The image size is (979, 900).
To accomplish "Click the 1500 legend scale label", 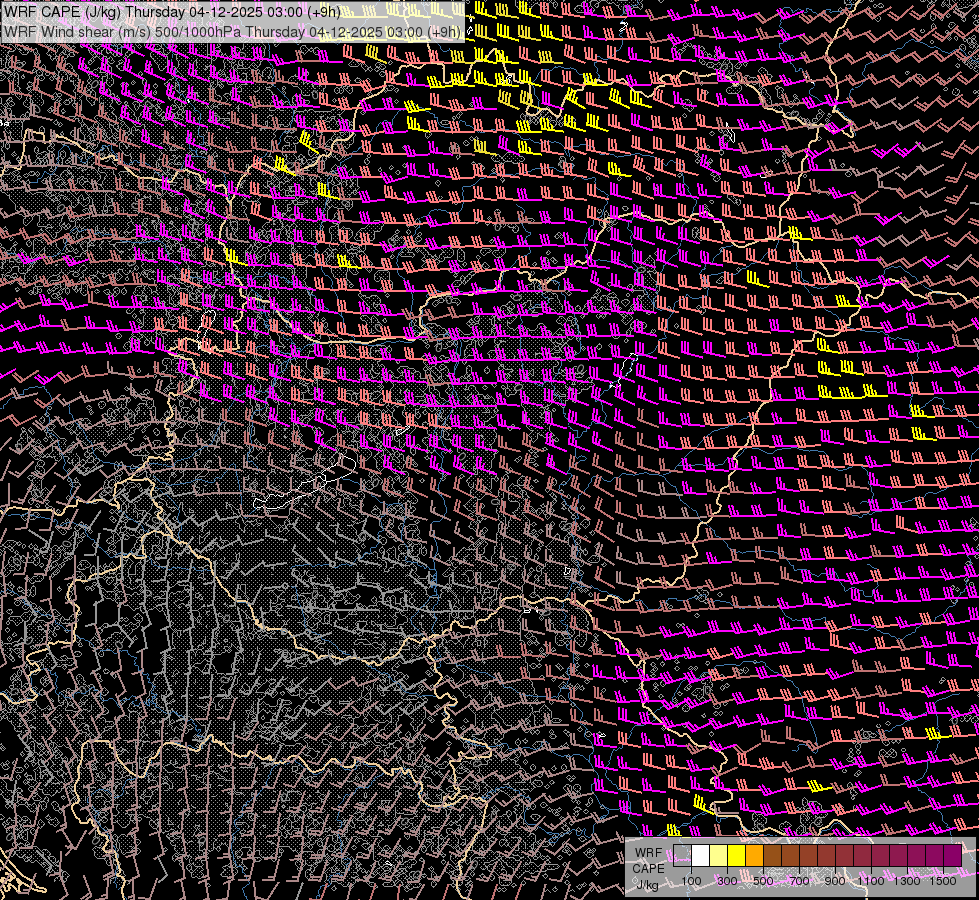I will 943,881.
